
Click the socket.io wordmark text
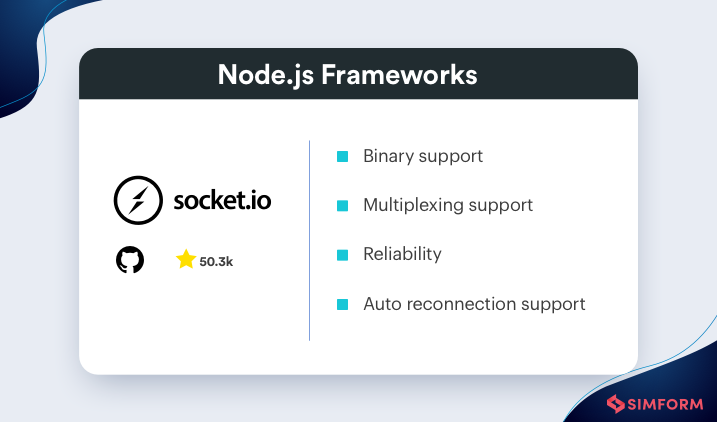(222, 200)
